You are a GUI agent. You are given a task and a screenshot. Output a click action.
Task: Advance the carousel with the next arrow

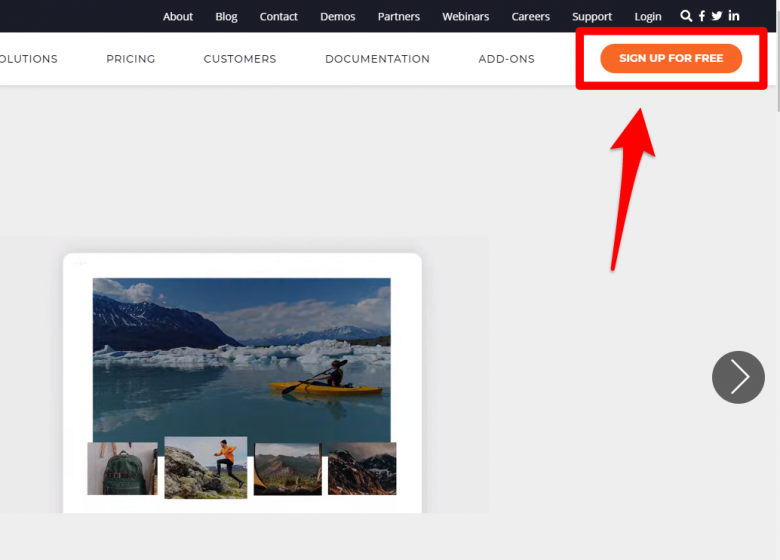[x=738, y=377]
